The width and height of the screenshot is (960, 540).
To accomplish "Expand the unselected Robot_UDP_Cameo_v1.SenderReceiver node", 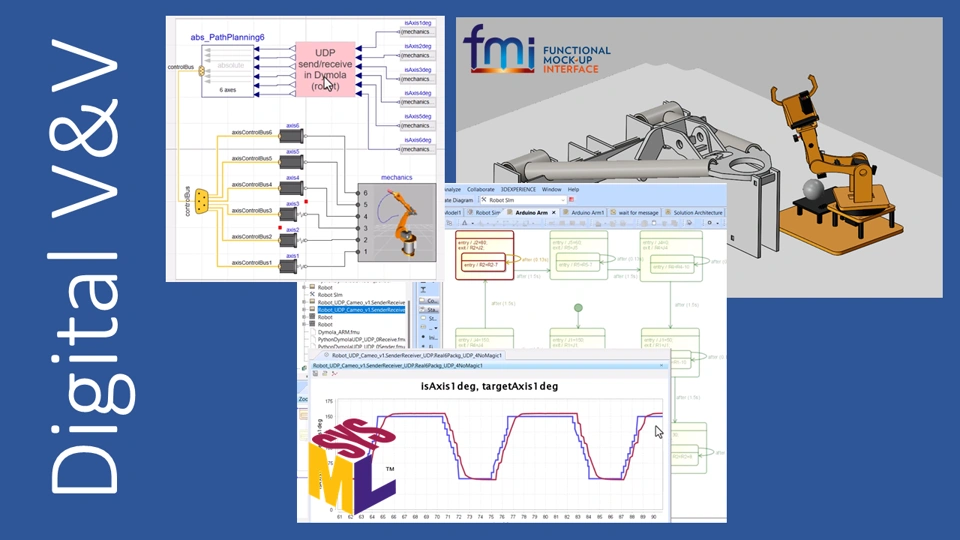I will pos(304,302).
